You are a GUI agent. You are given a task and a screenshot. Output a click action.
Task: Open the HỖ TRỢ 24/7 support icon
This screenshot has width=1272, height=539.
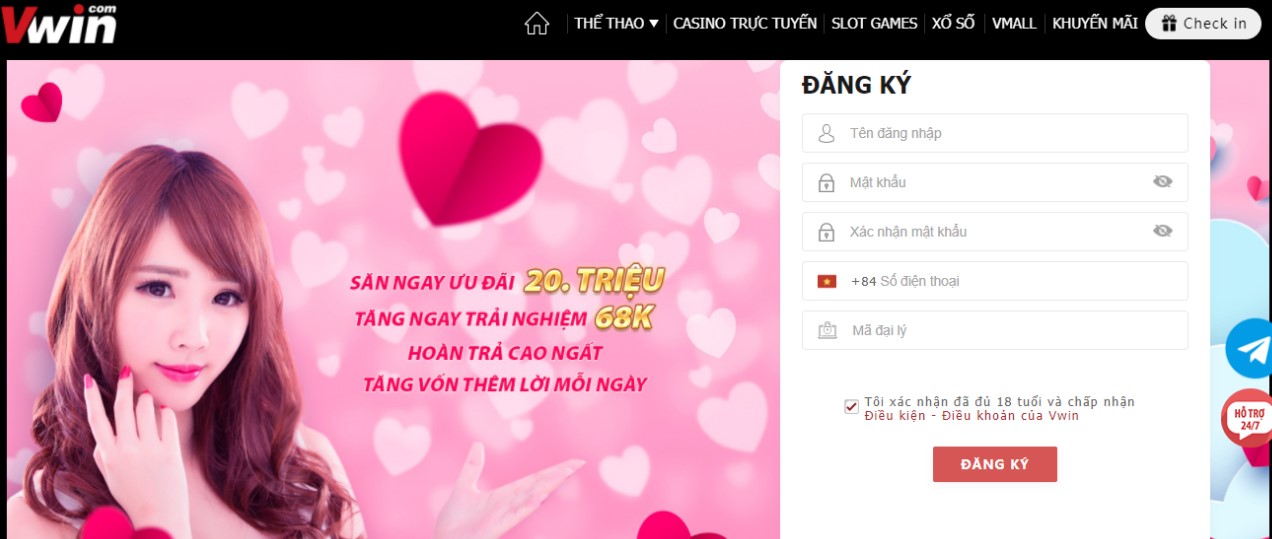(1247, 418)
